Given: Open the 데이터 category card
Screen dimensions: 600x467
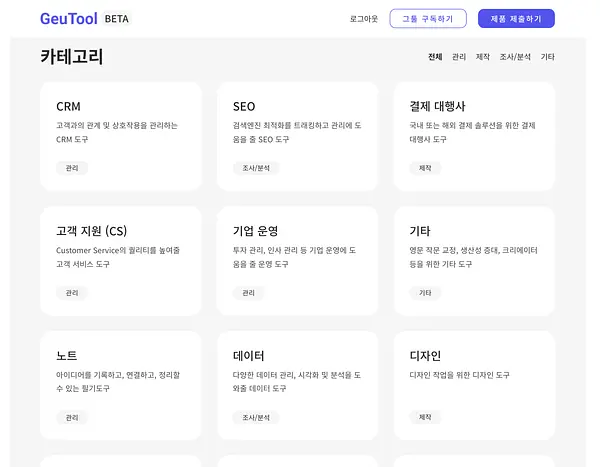Looking at the screenshot, I should point(297,385).
